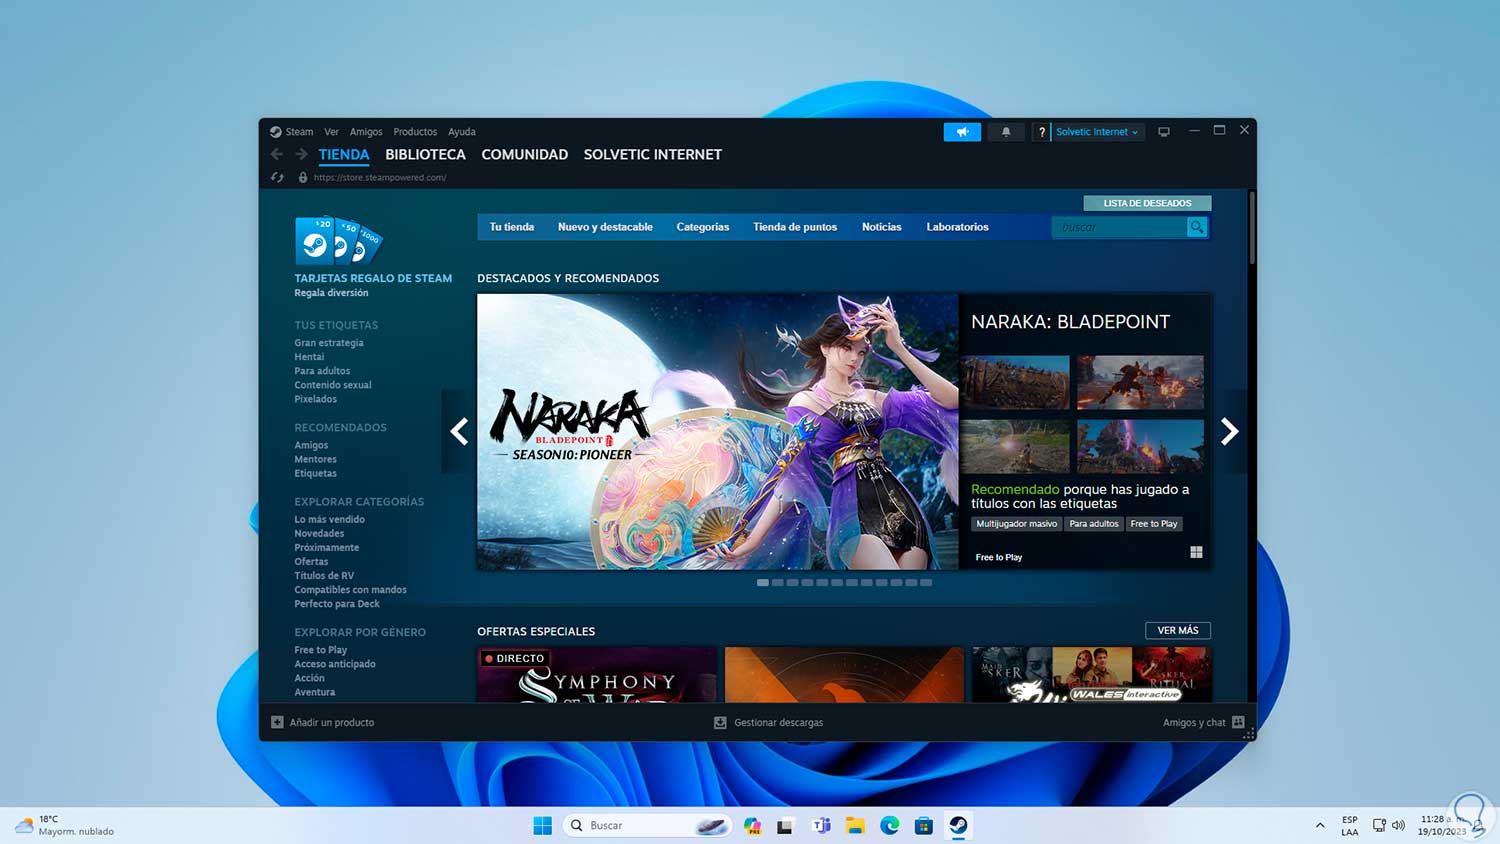Open the notifications bell
1500x844 pixels.
pos(1006,132)
